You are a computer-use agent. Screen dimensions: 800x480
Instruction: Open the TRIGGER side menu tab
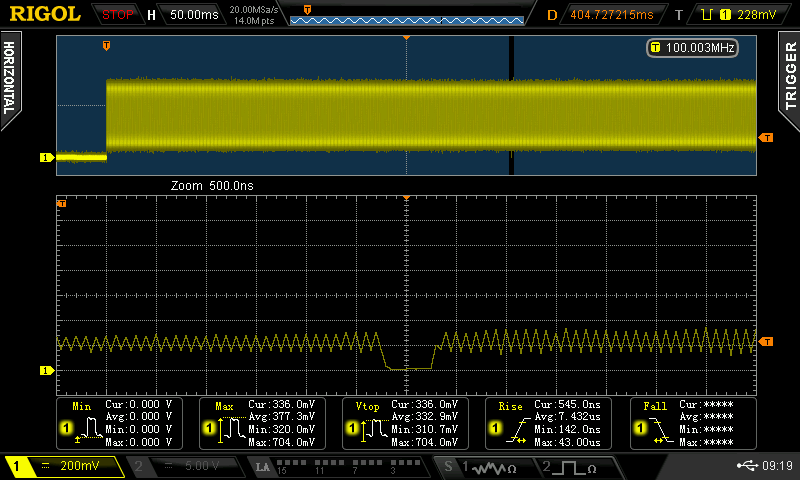click(789, 78)
